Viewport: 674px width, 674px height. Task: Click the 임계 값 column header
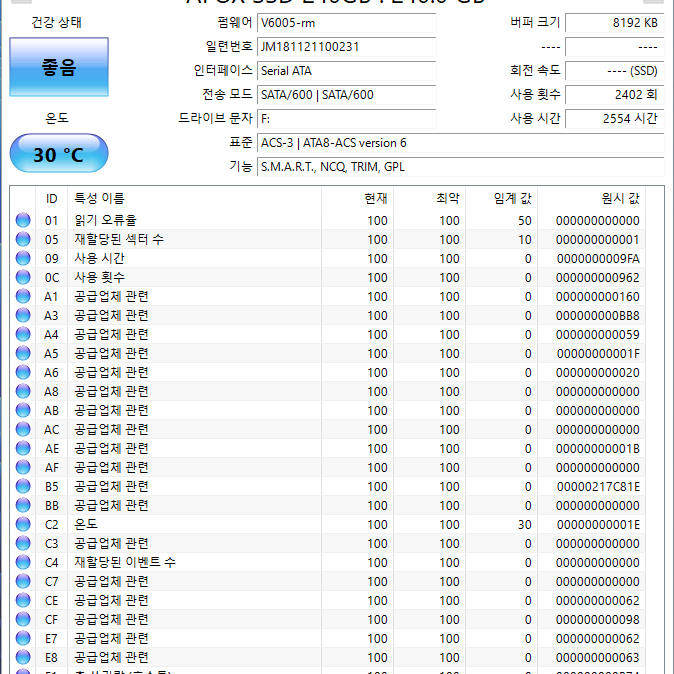tap(502, 199)
